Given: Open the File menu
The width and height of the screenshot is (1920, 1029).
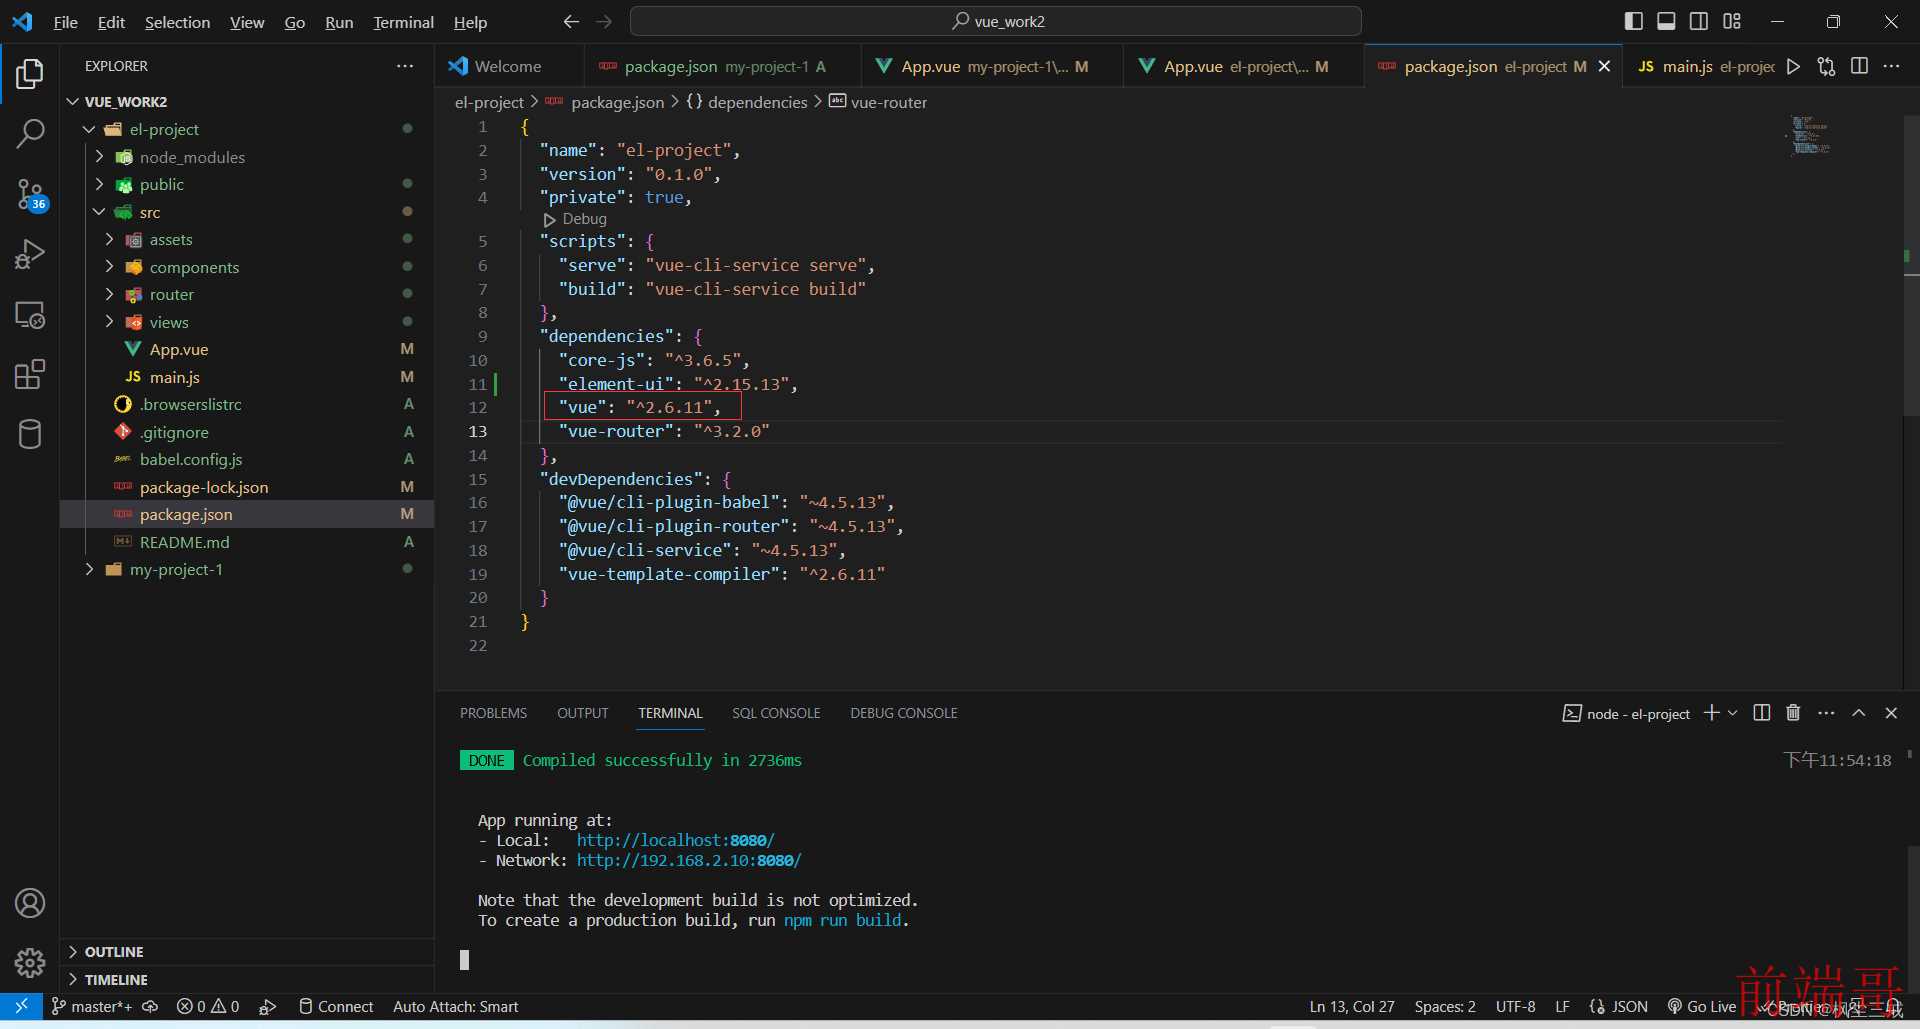Looking at the screenshot, I should (x=65, y=22).
